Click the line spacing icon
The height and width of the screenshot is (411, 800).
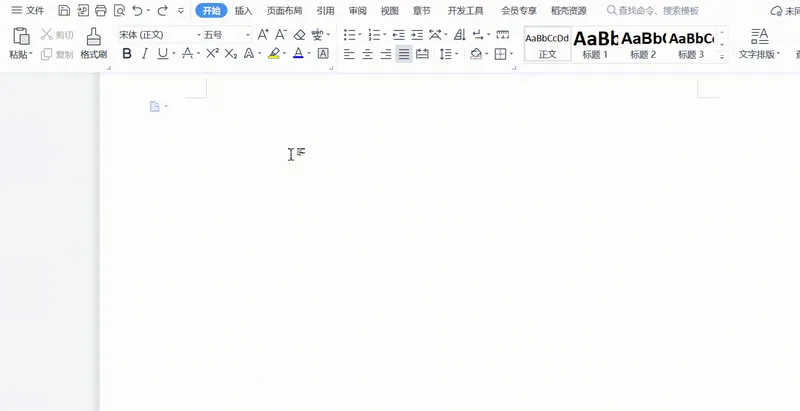coord(446,54)
